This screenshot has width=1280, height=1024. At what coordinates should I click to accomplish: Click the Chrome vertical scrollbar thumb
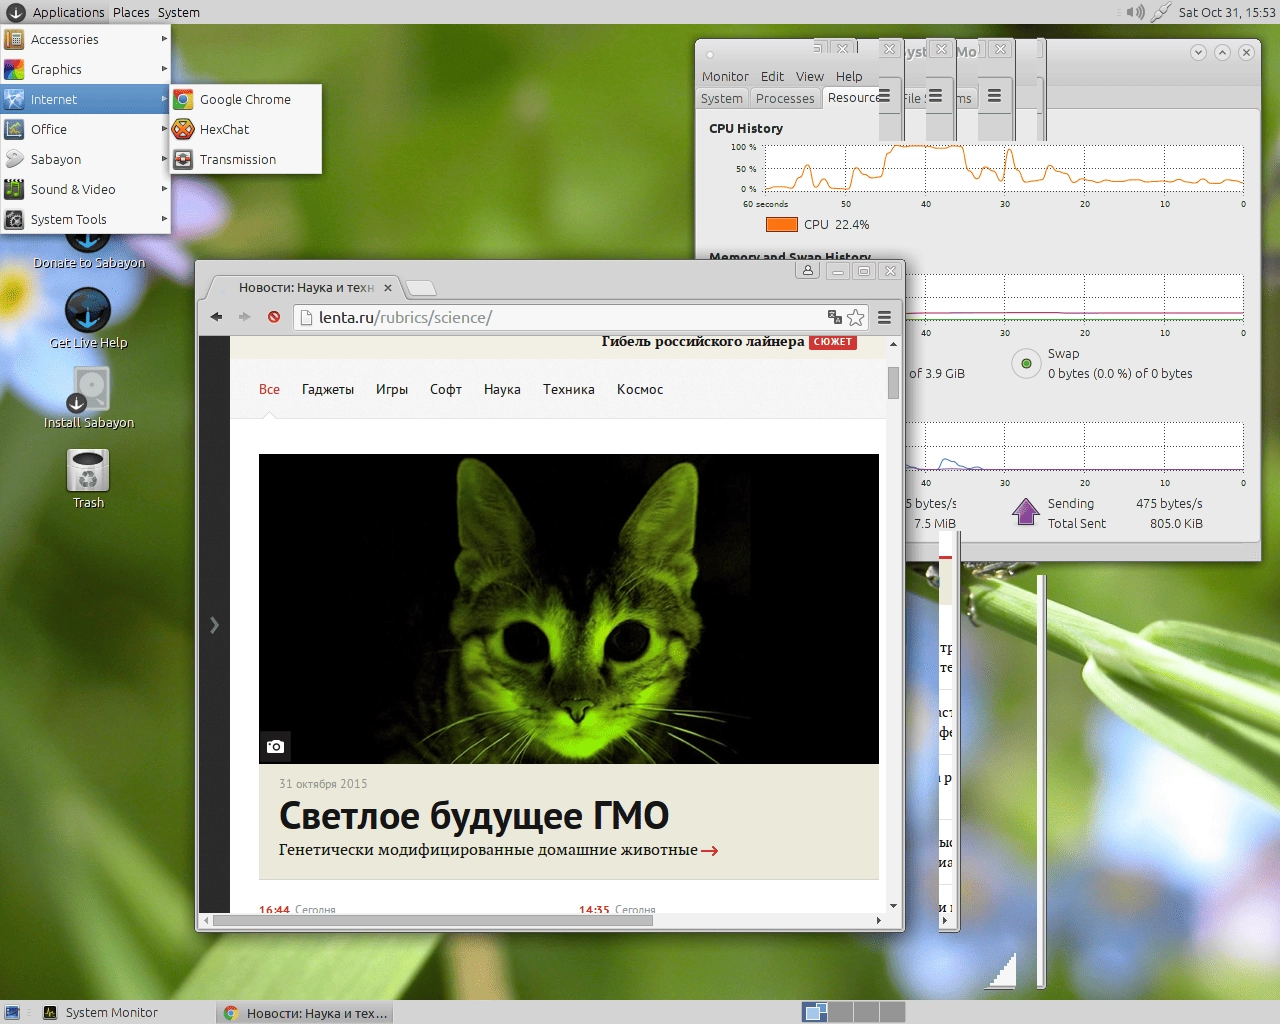click(893, 383)
